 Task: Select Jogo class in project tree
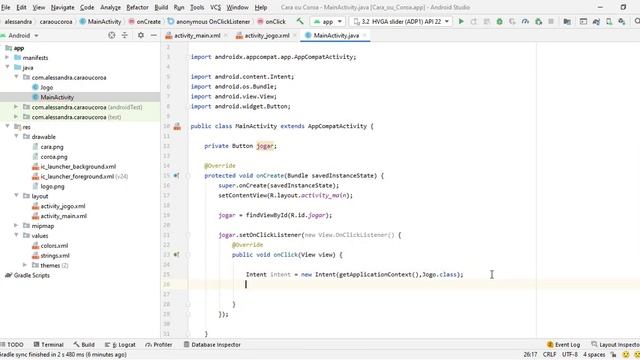pos(47,87)
